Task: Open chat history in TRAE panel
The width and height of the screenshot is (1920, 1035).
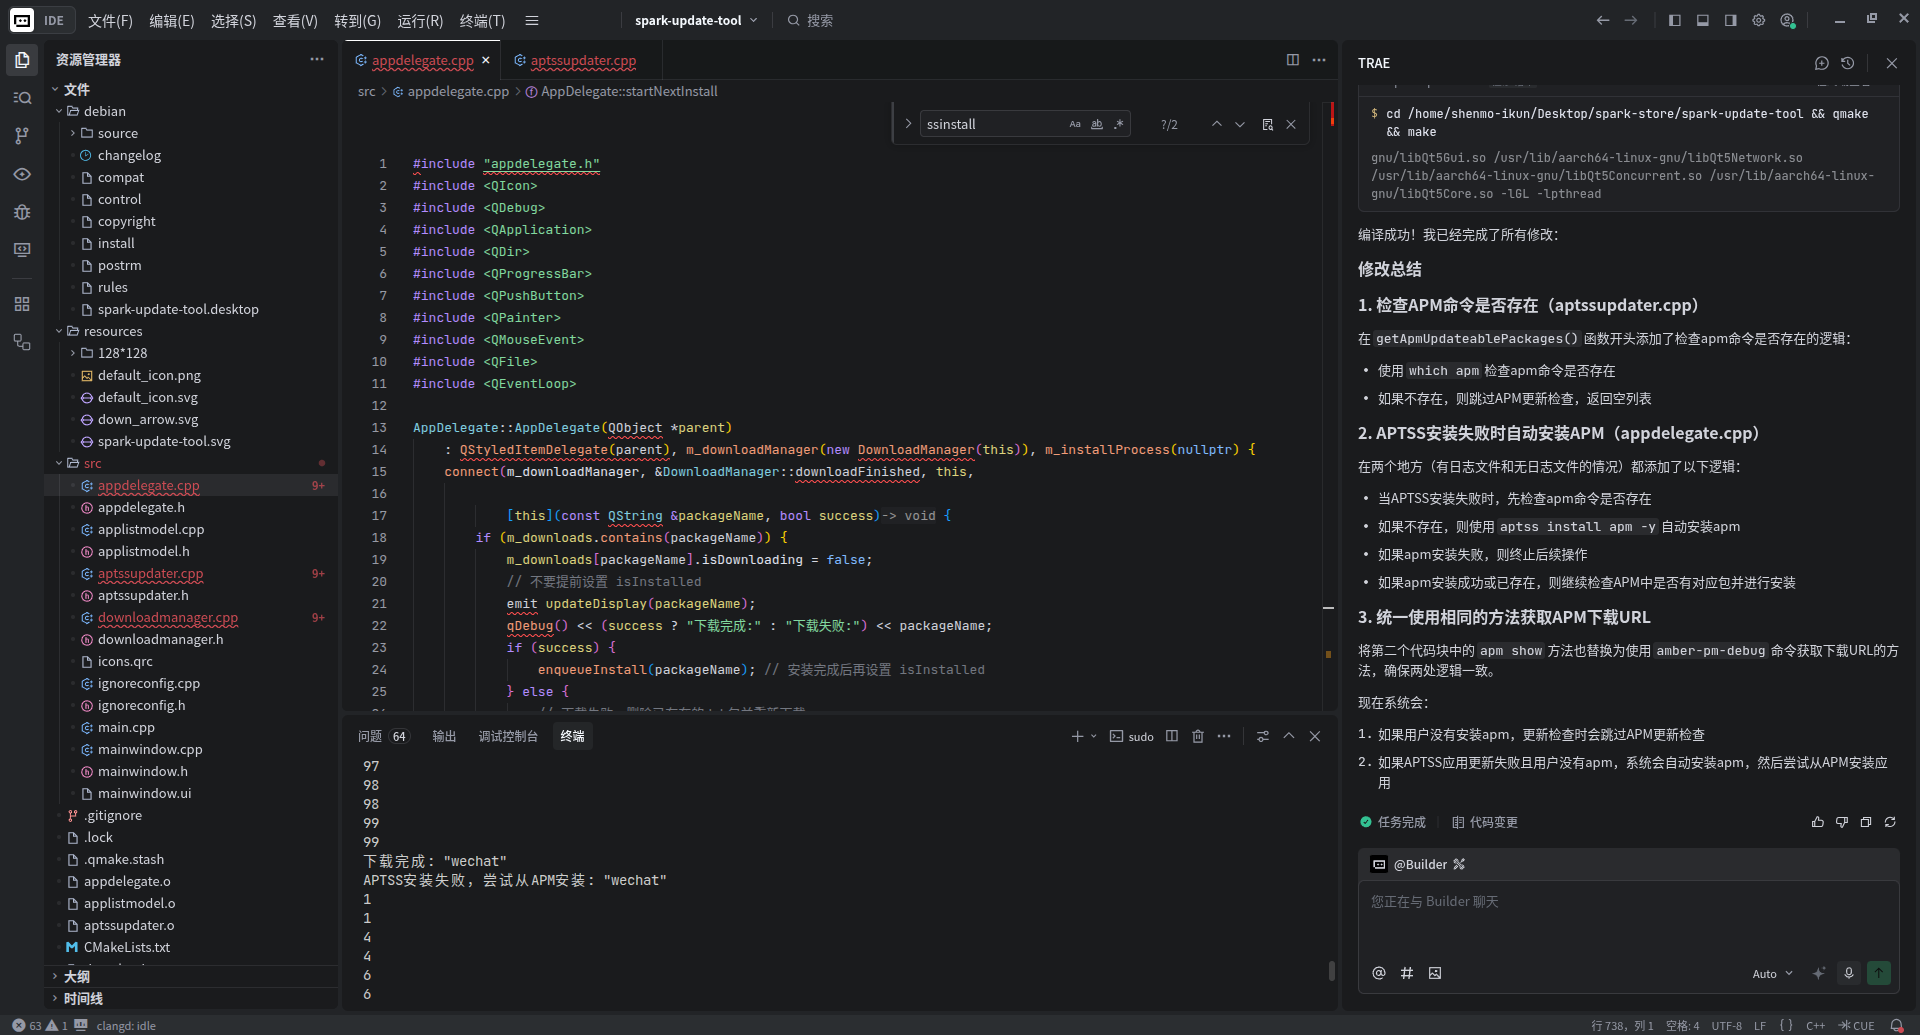Action: tap(1847, 63)
